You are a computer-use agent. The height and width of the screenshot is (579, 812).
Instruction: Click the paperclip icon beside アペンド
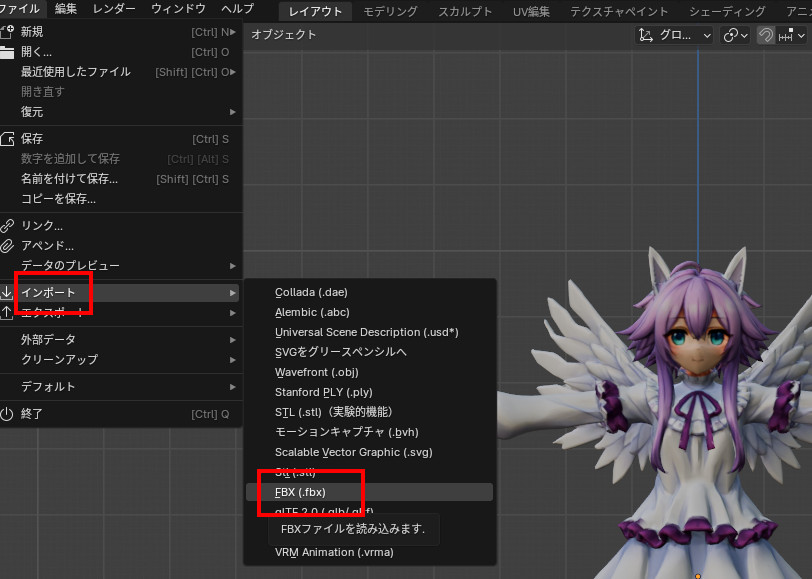click(x=8, y=246)
